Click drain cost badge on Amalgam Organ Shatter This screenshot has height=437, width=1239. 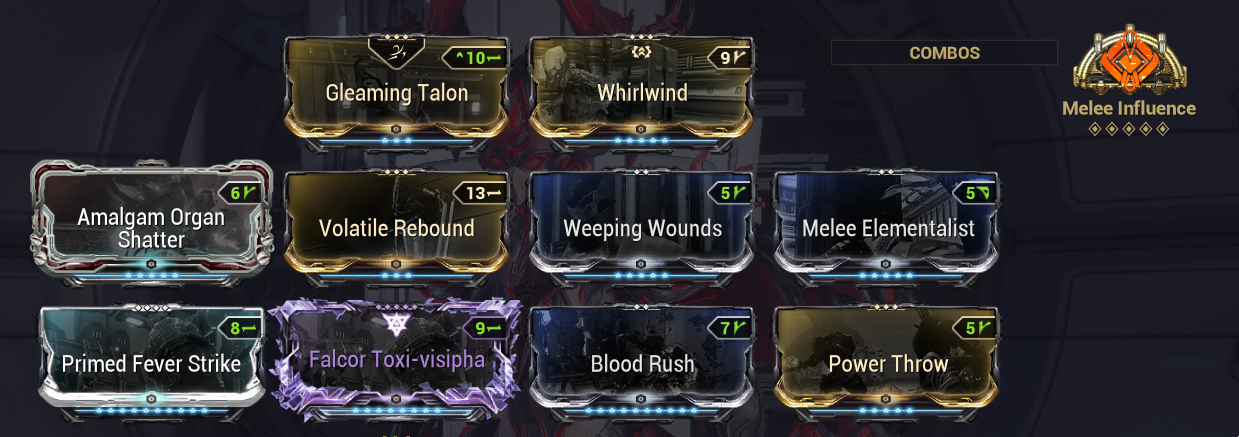[x=241, y=193]
